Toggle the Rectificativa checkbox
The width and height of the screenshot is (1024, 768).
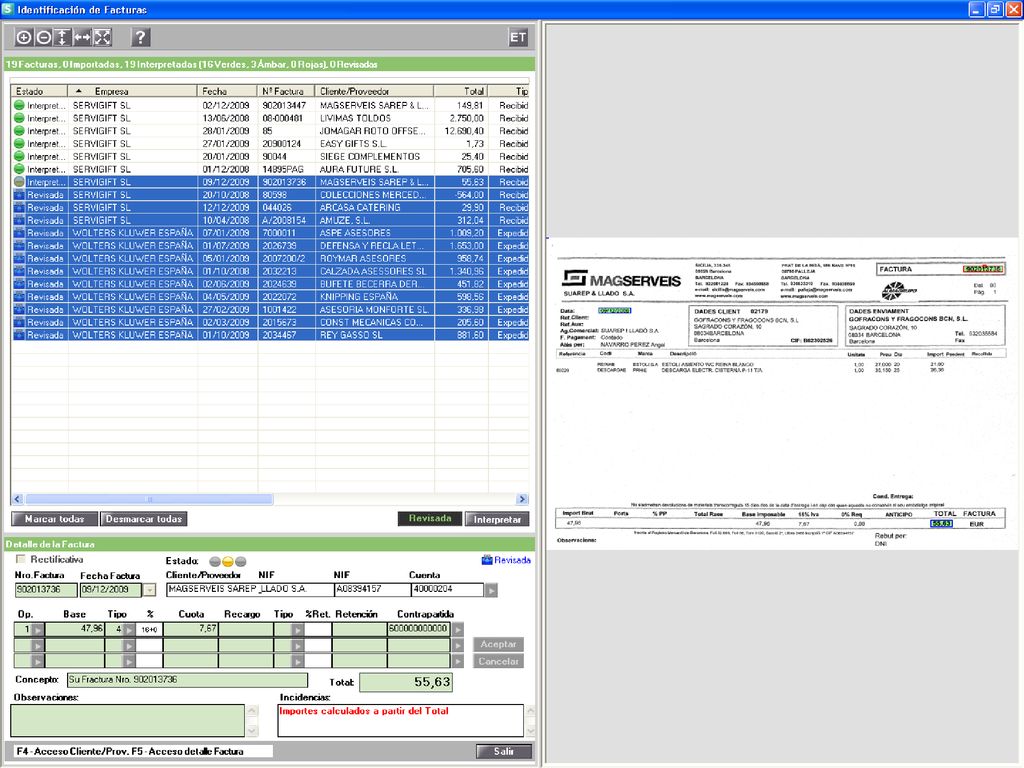click(x=20, y=559)
